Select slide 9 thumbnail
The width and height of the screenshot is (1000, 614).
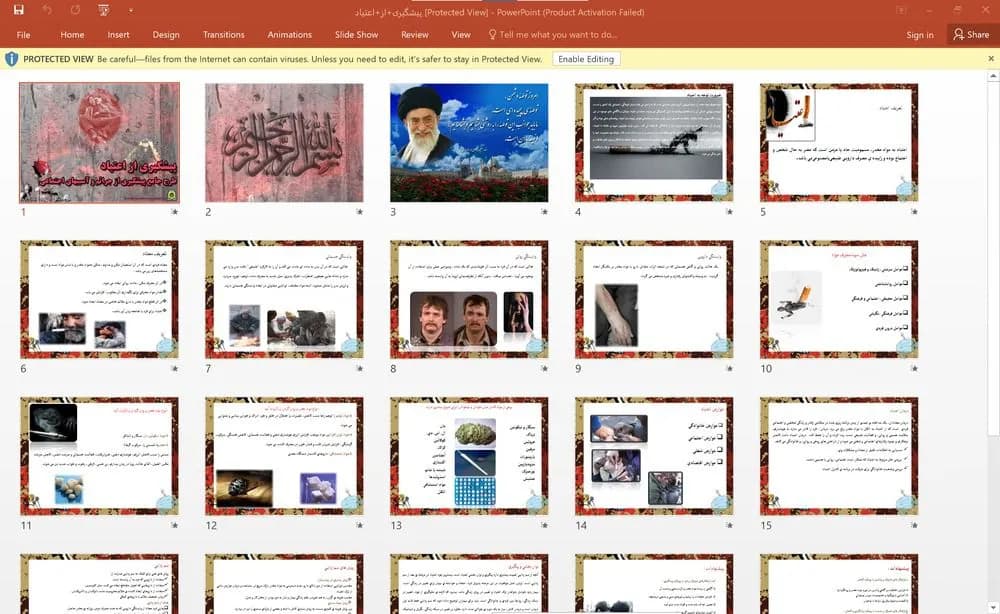pyautogui.click(x=654, y=300)
